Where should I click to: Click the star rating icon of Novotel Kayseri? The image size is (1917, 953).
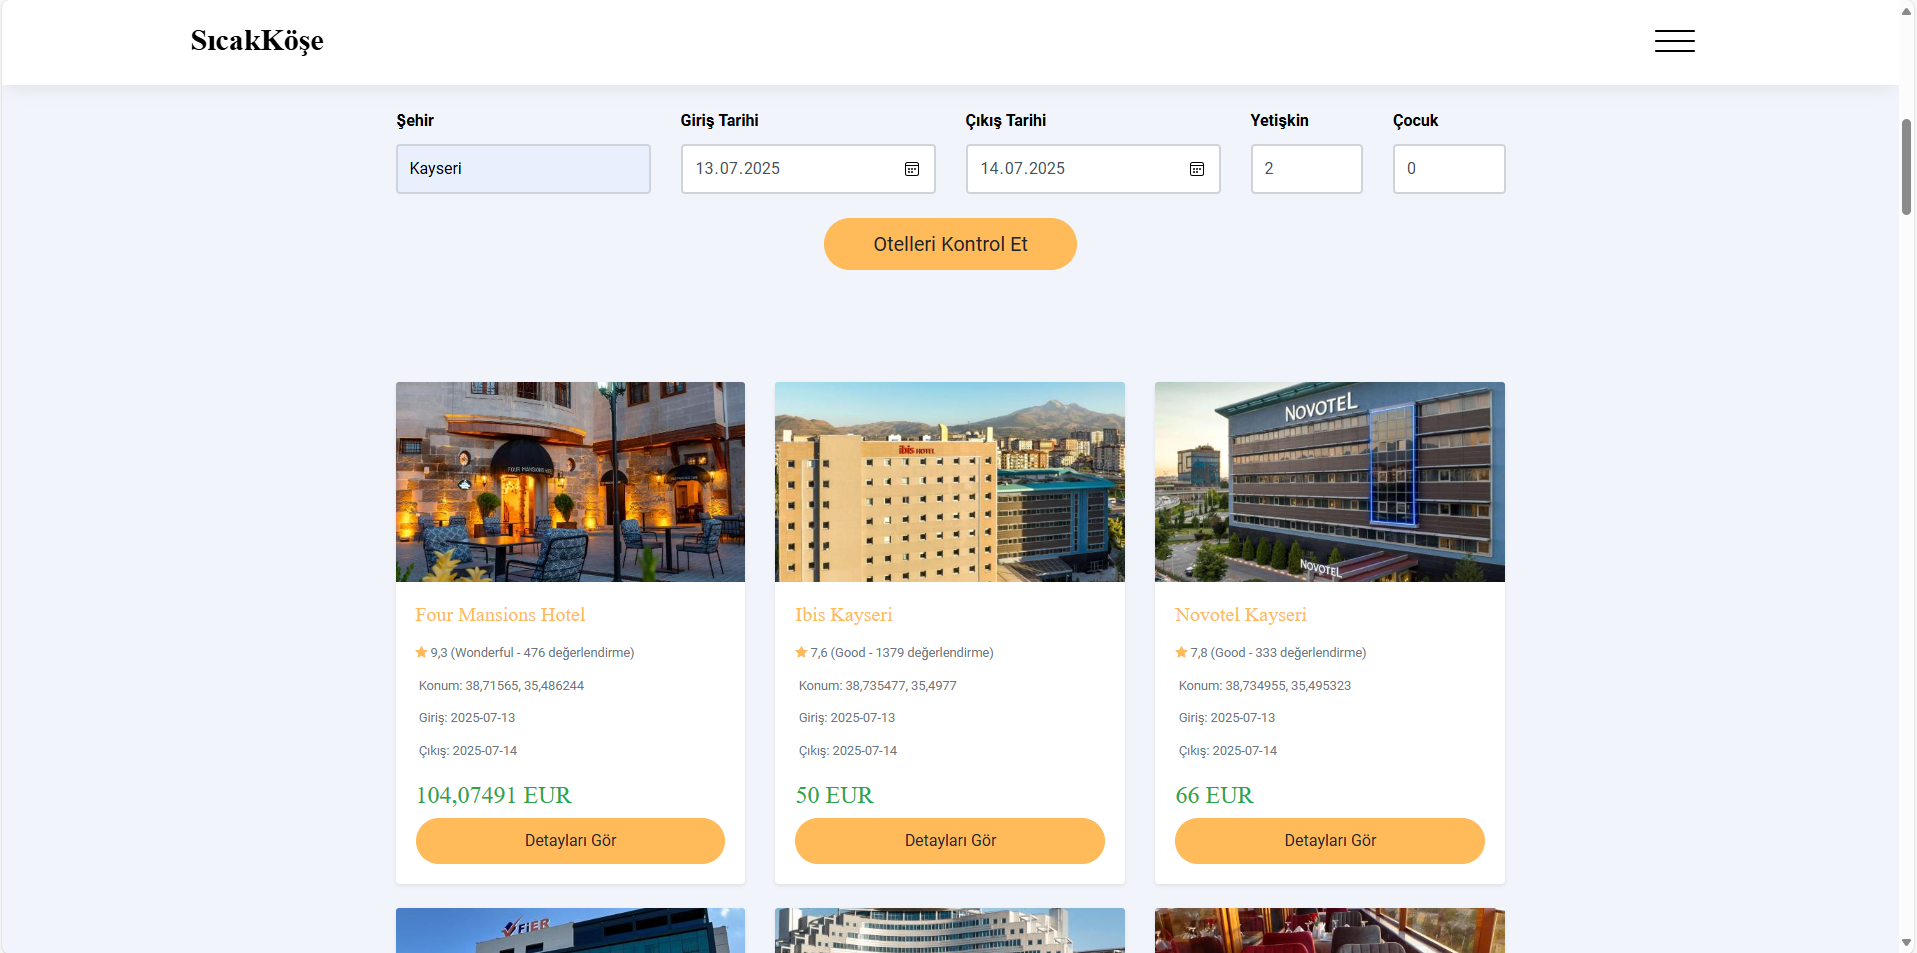tap(1181, 652)
